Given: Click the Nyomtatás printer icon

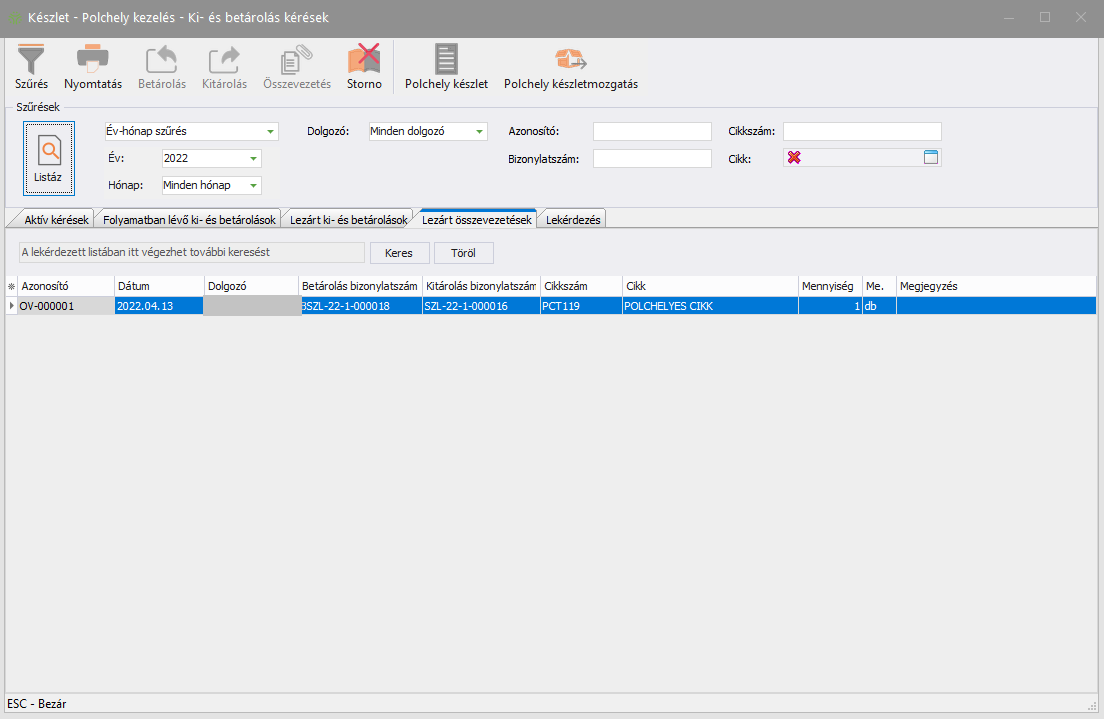Looking at the screenshot, I should pyautogui.click(x=92, y=60).
